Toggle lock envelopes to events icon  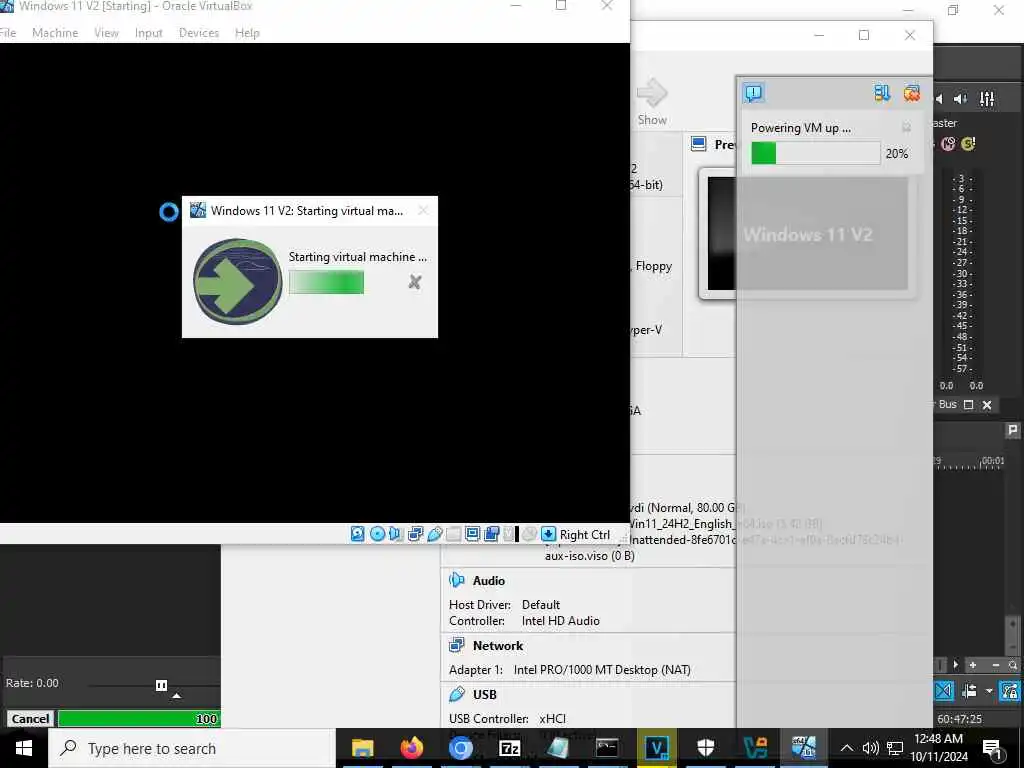point(1010,690)
